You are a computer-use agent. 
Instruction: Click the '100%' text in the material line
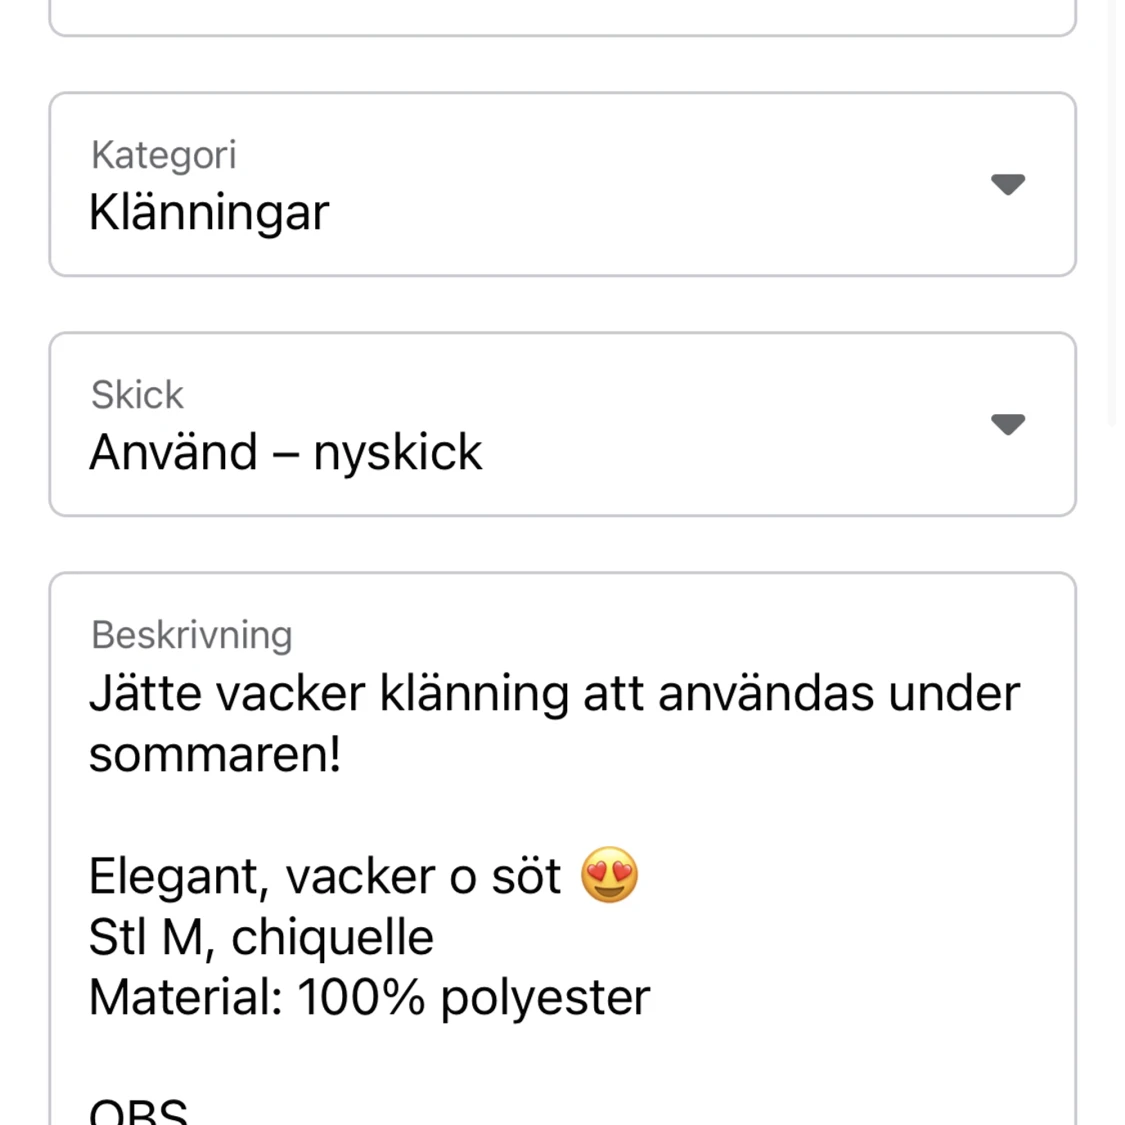pos(360,997)
